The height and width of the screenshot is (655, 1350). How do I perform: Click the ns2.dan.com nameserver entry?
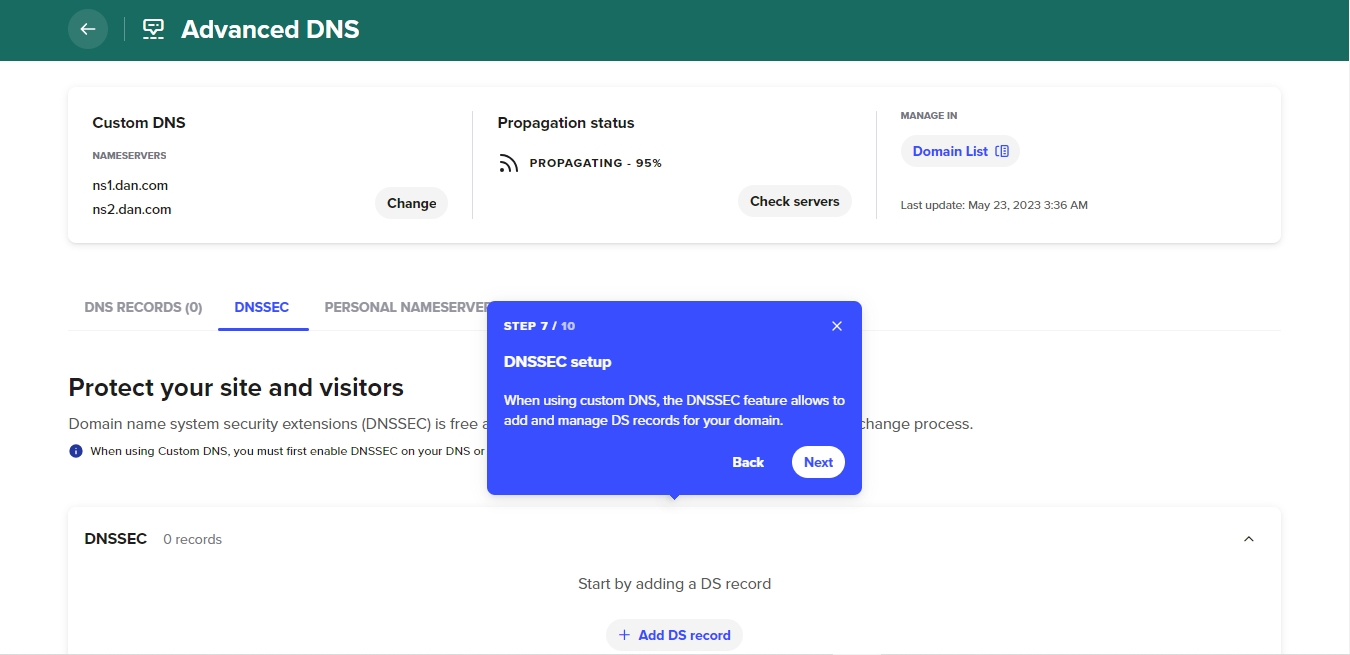coord(132,209)
